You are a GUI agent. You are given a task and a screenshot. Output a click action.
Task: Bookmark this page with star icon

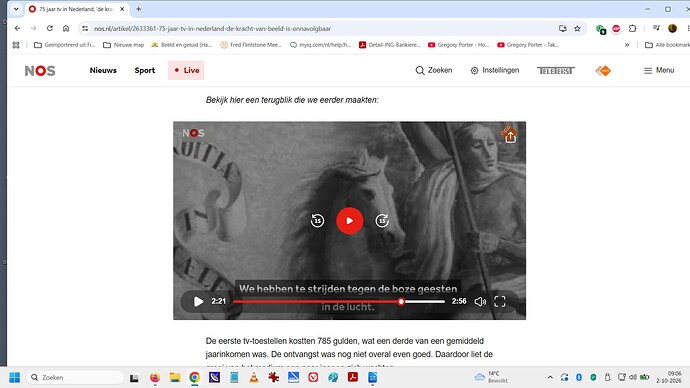click(577, 29)
